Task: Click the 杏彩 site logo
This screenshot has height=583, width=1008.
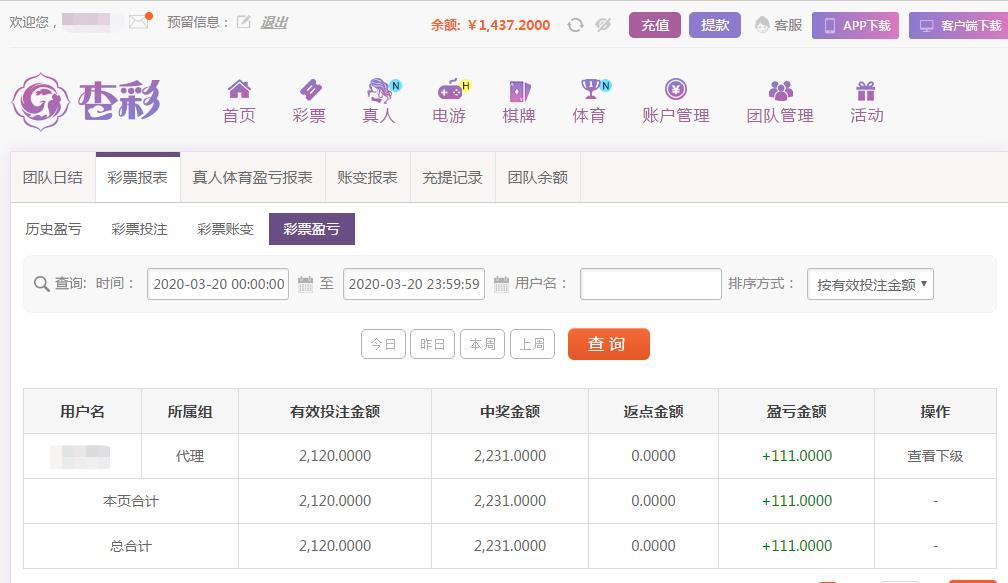Action: tap(86, 102)
